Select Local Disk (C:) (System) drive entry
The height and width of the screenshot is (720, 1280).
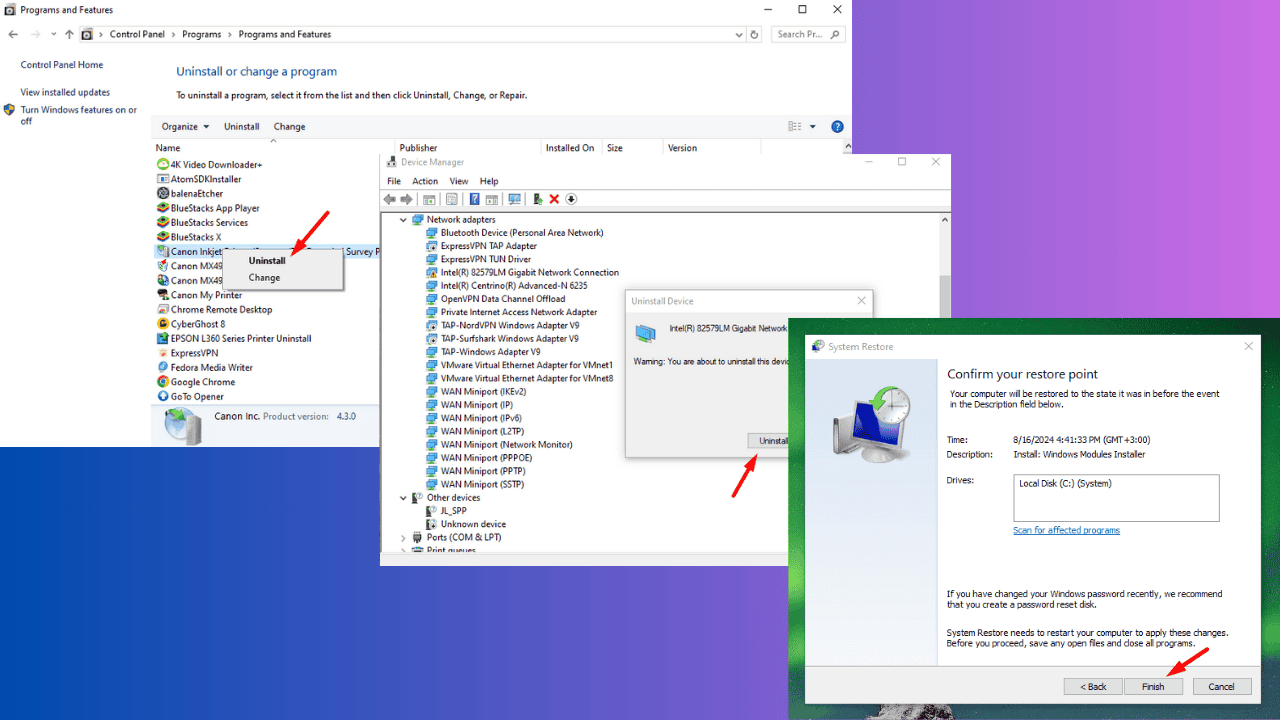click(x=1065, y=484)
